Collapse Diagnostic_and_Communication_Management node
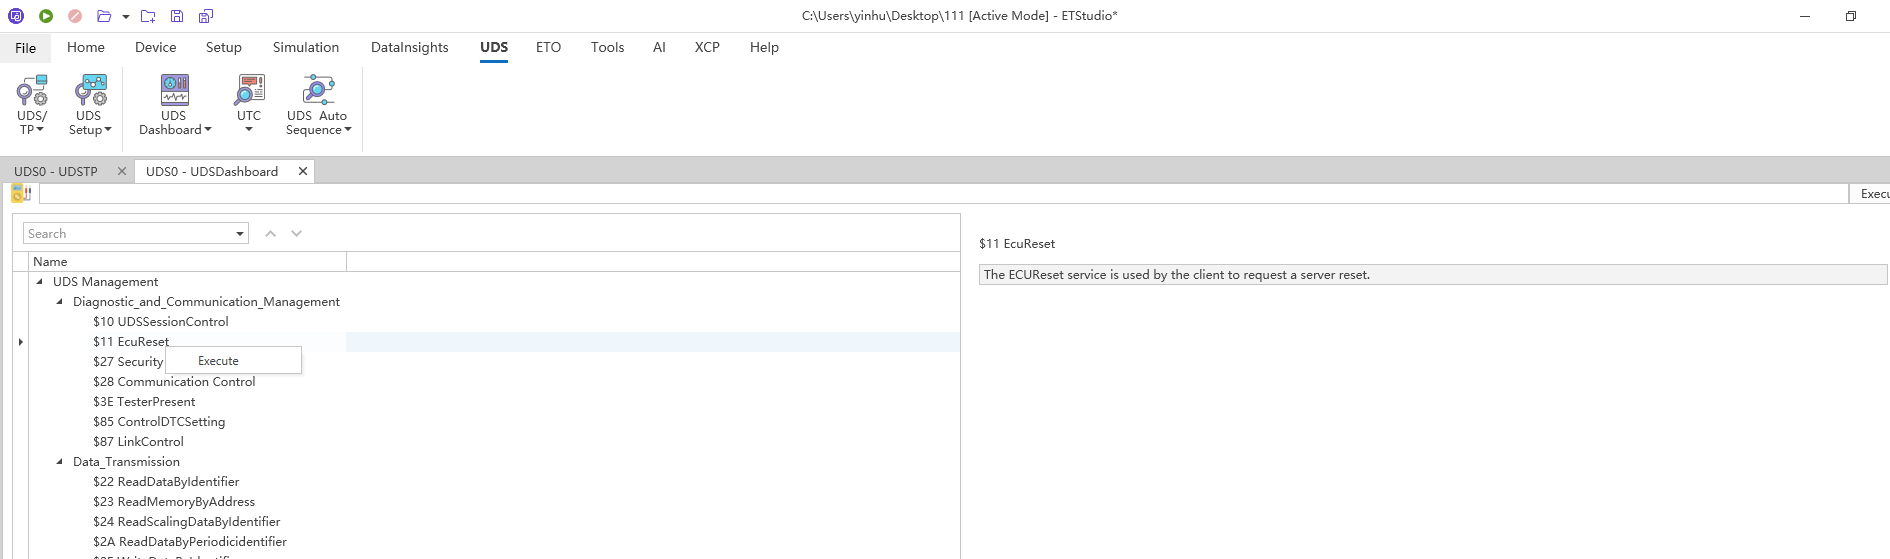The height and width of the screenshot is (559, 1890). pos(59,302)
